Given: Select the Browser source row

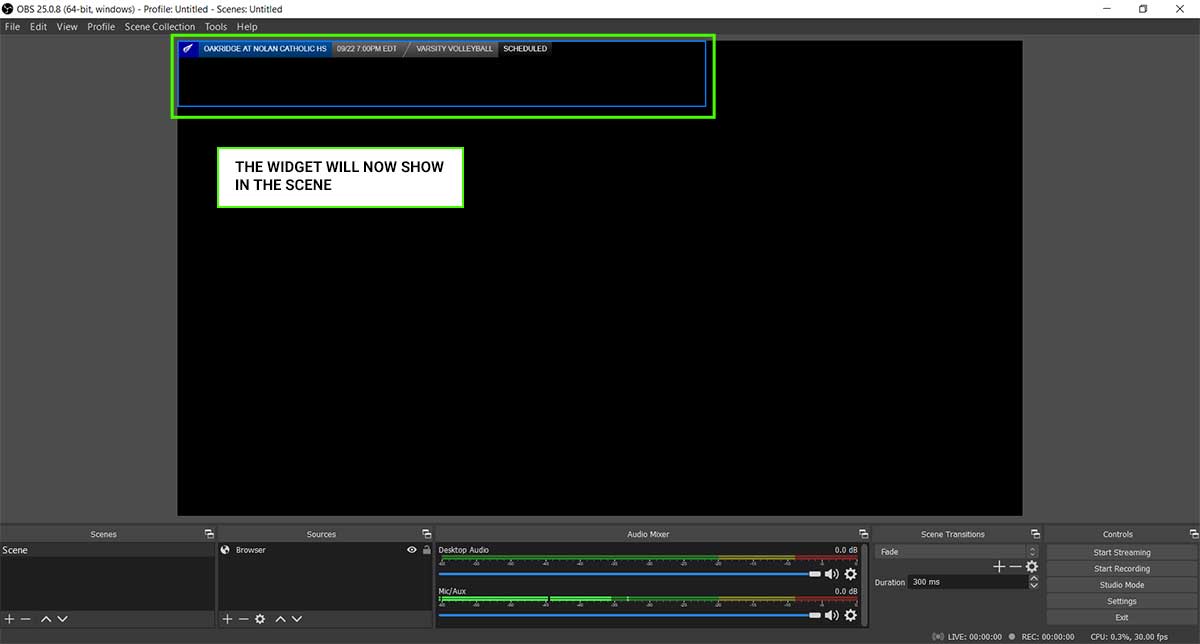Looking at the screenshot, I should (325, 550).
